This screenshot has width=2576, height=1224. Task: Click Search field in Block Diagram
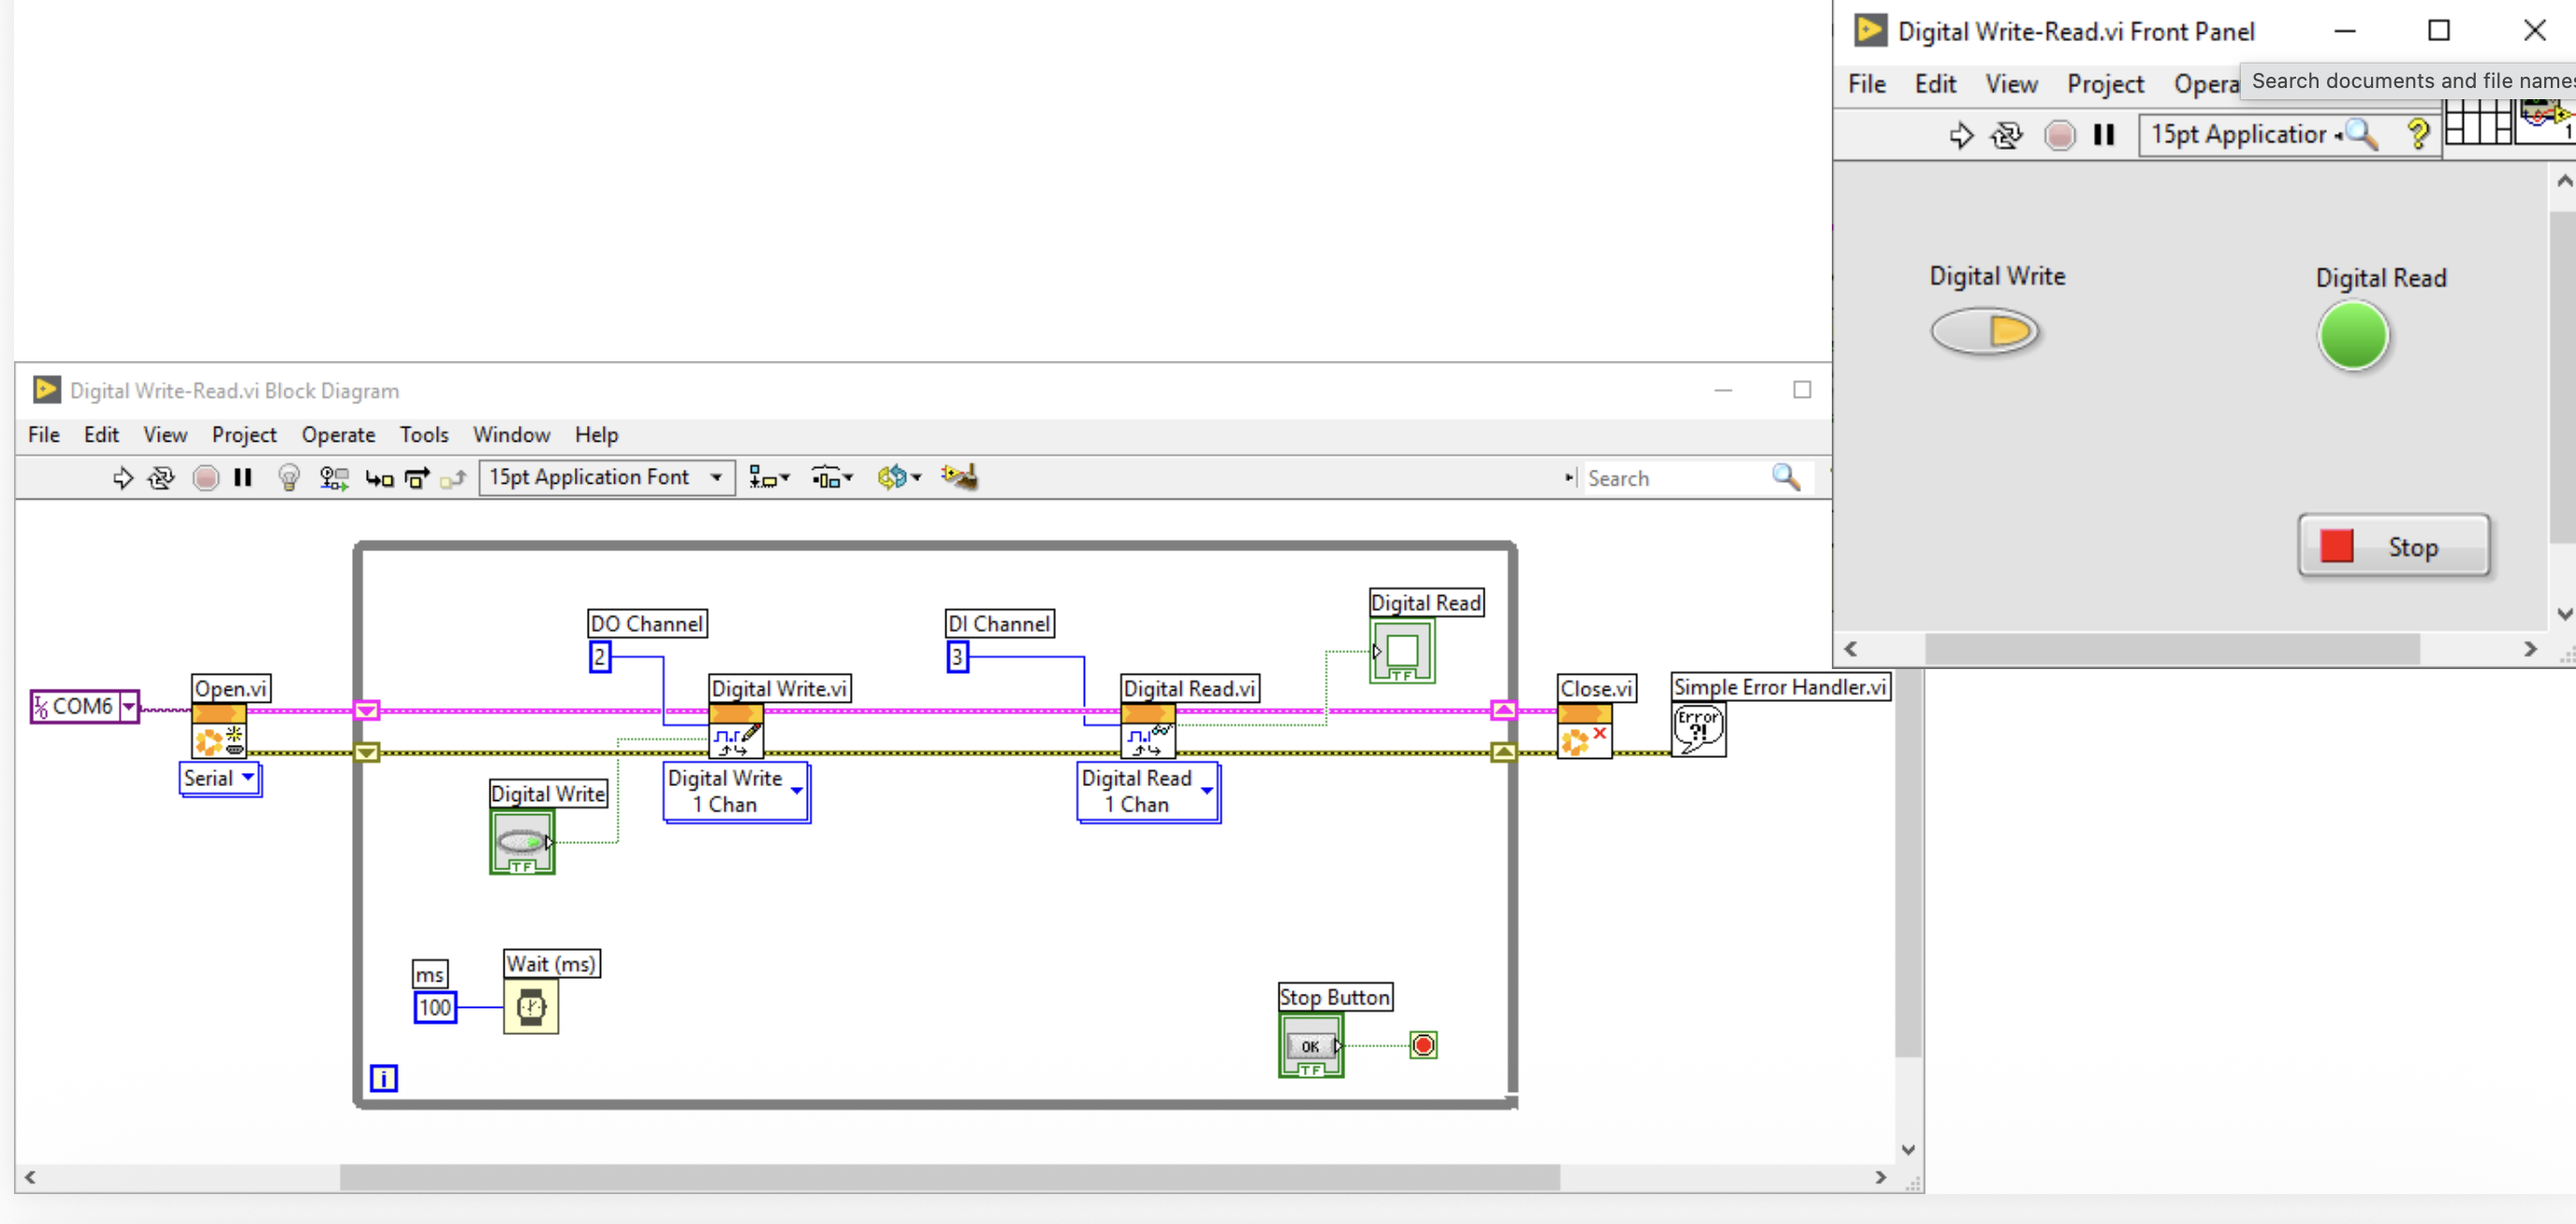[x=1676, y=478]
